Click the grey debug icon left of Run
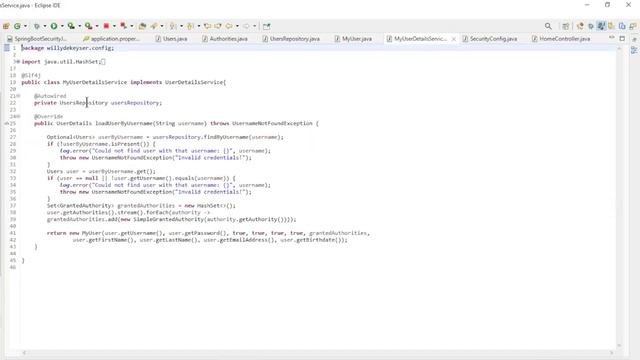The height and width of the screenshot is (360, 640). 37,26
